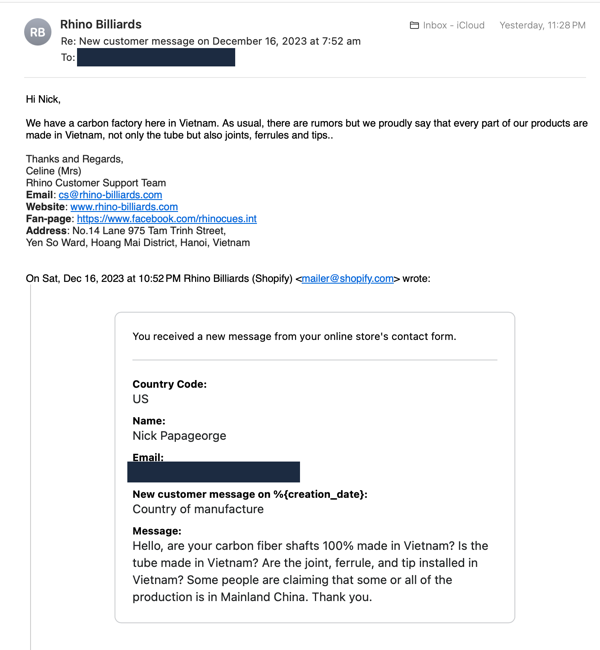
Task: Click the "Hi Nick," greeting line
Action: (x=43, y=99)
